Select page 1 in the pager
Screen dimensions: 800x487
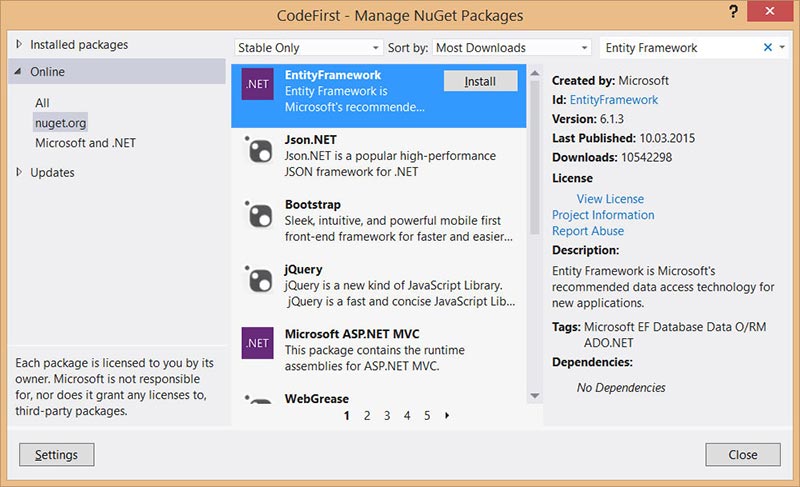346,416
